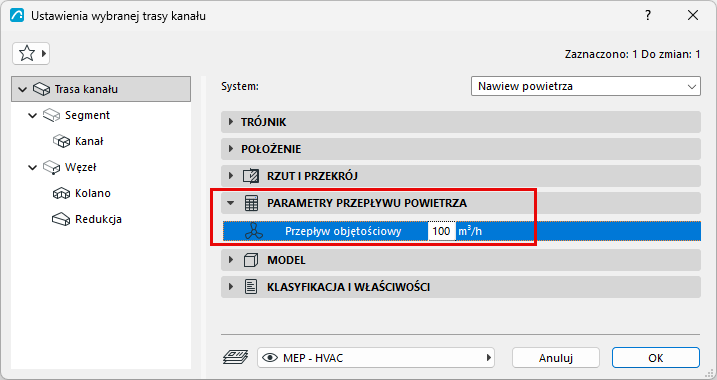Screen dimensions: 717x380
Task: Open the MEP - HVAC layer popup
Action: click(x=376, y=358)
